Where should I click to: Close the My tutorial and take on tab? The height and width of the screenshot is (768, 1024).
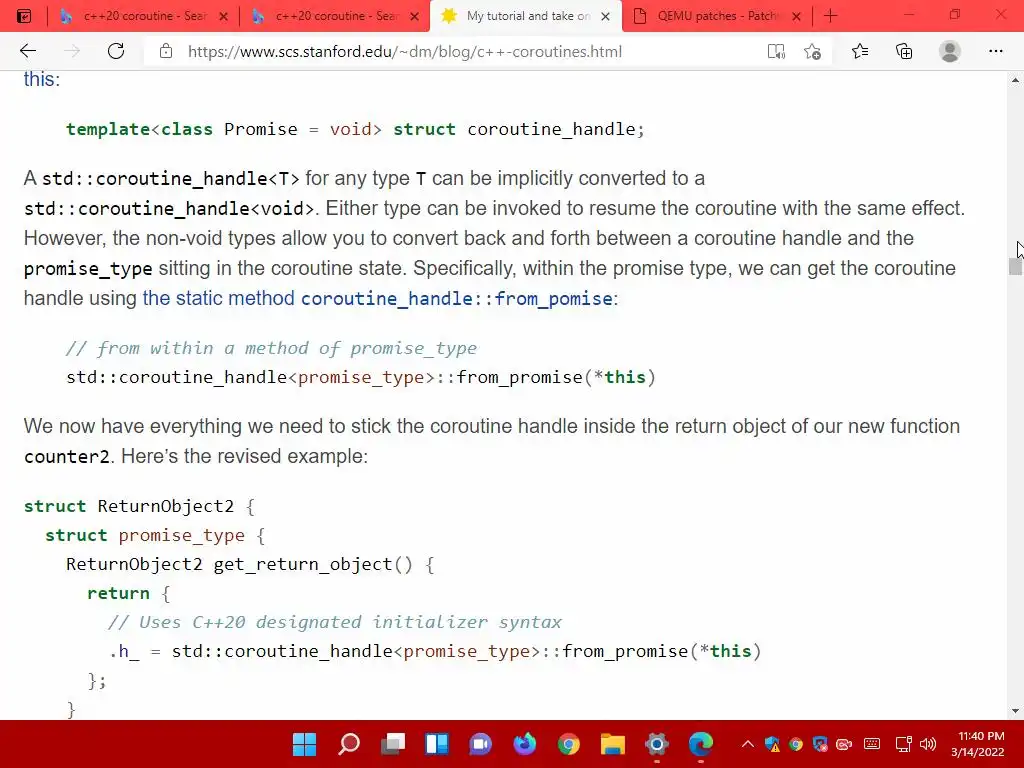point(605,16)
